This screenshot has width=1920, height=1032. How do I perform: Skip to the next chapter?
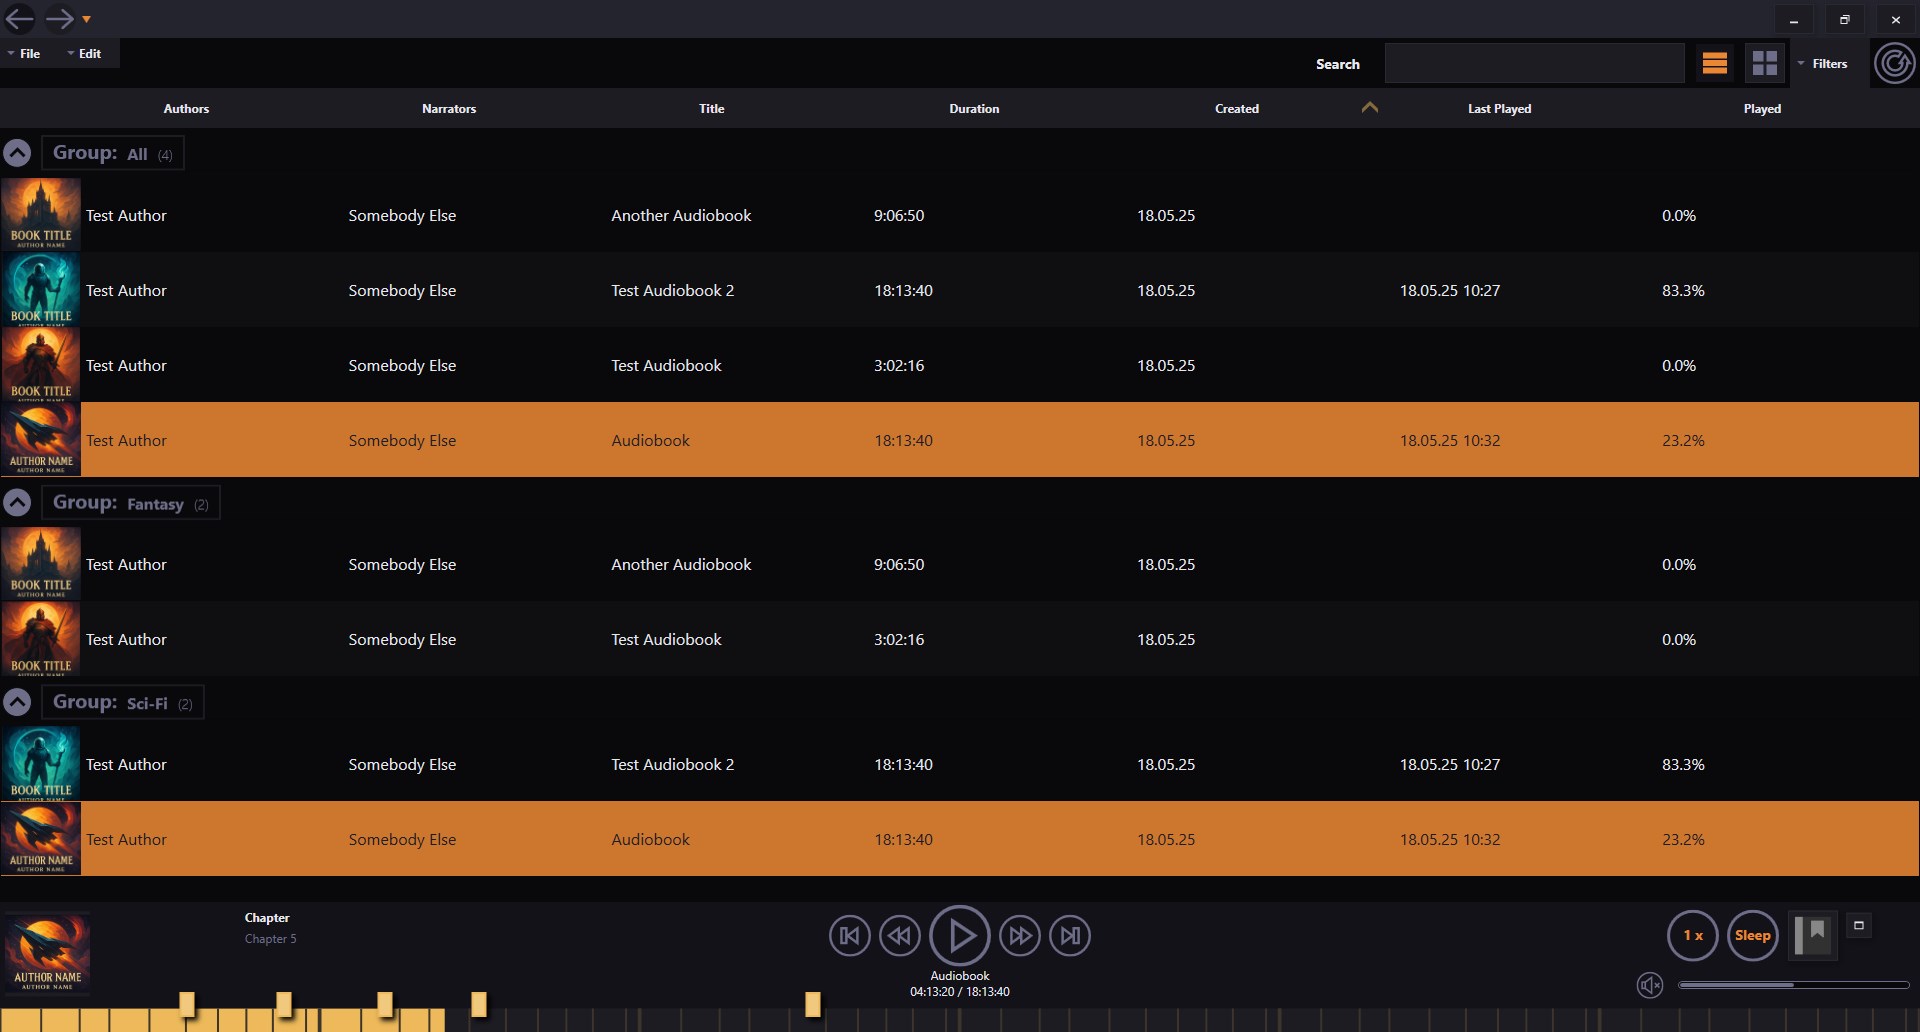coord(1069,935)
